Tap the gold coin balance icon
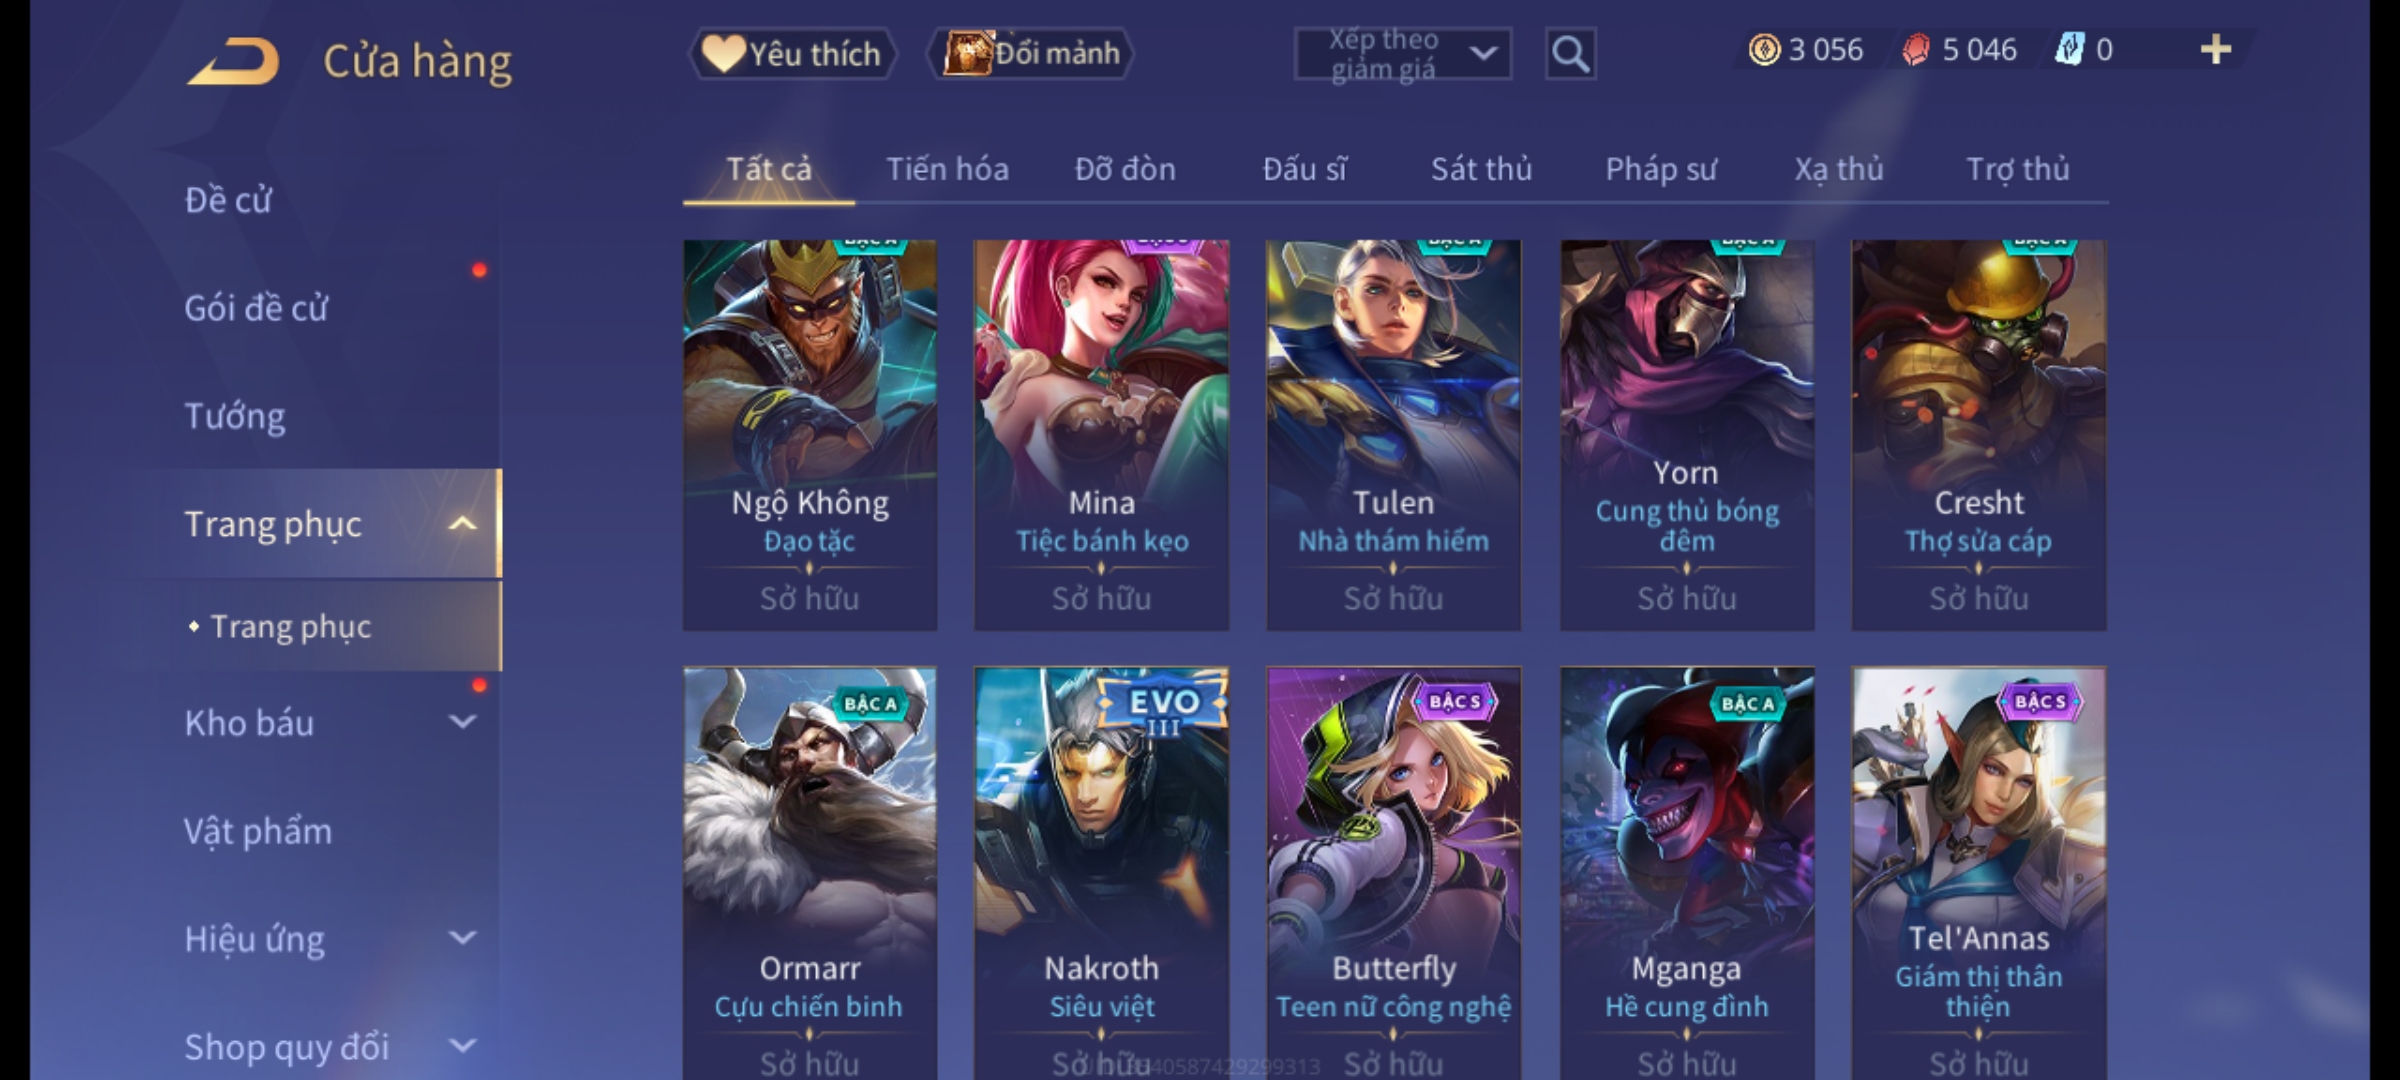Image resolution: width=2400 pixels, height=1080 pixels. pyautogui.click(x=1764, y=50)
